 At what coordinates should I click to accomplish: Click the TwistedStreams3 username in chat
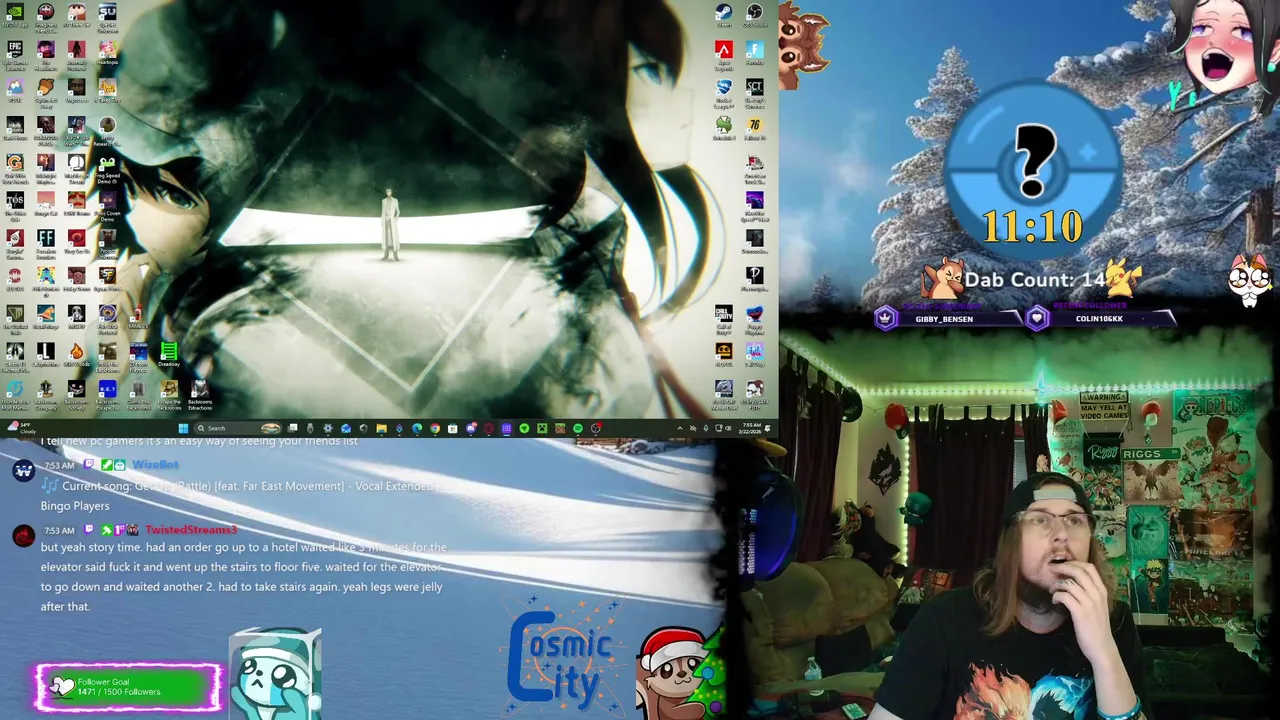point(191,529)
